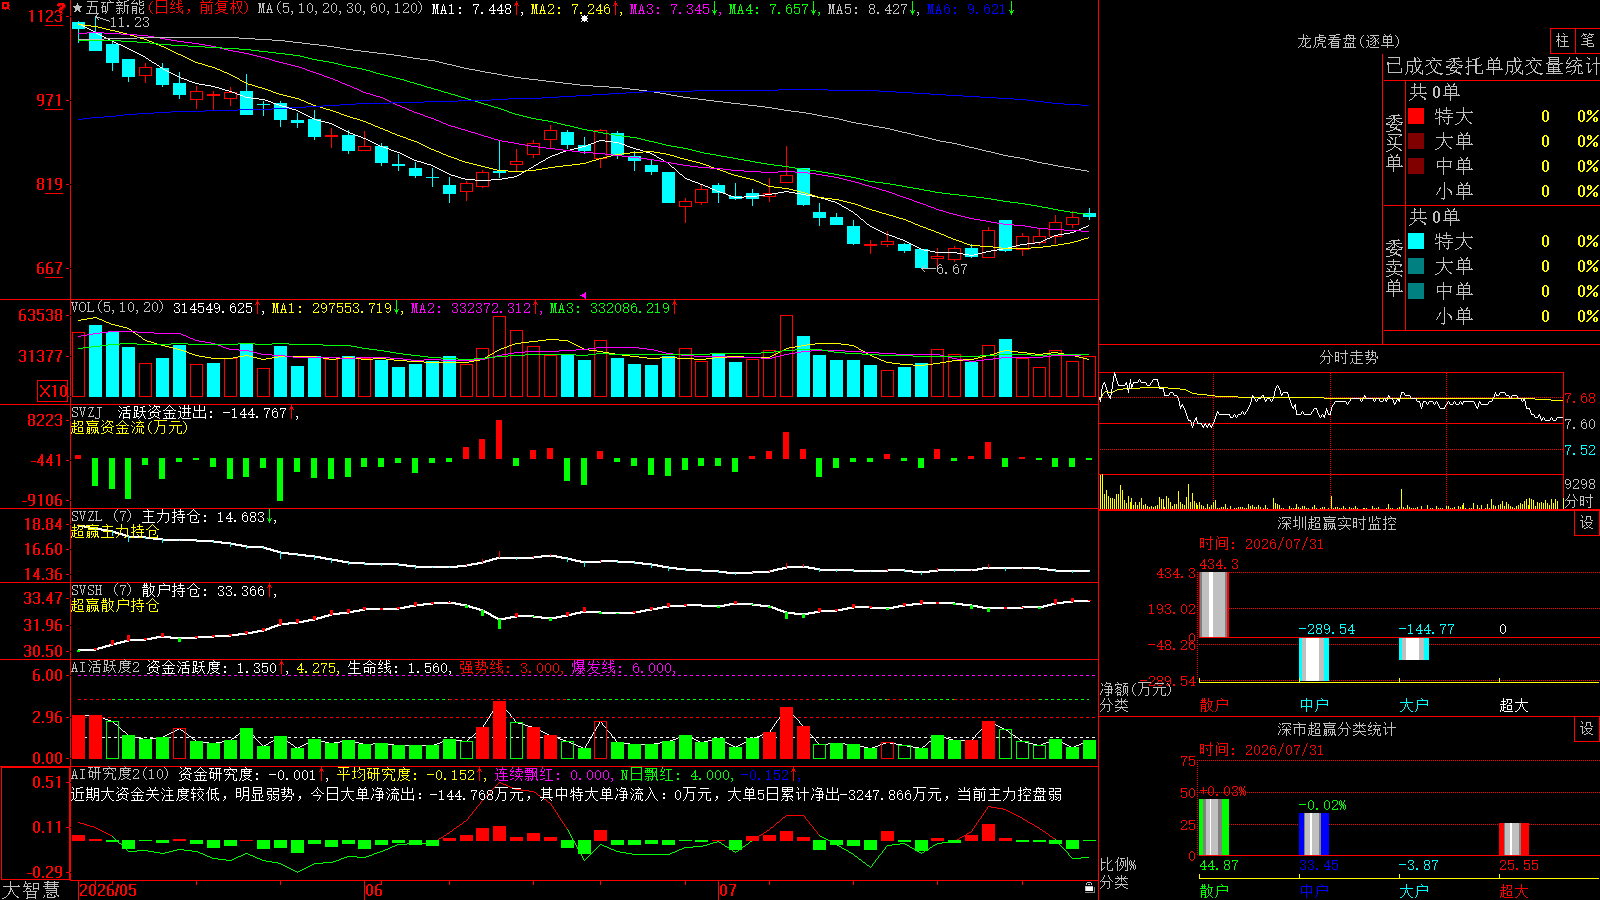Click the dark red 中单 swatch under 委买单

1416,166
